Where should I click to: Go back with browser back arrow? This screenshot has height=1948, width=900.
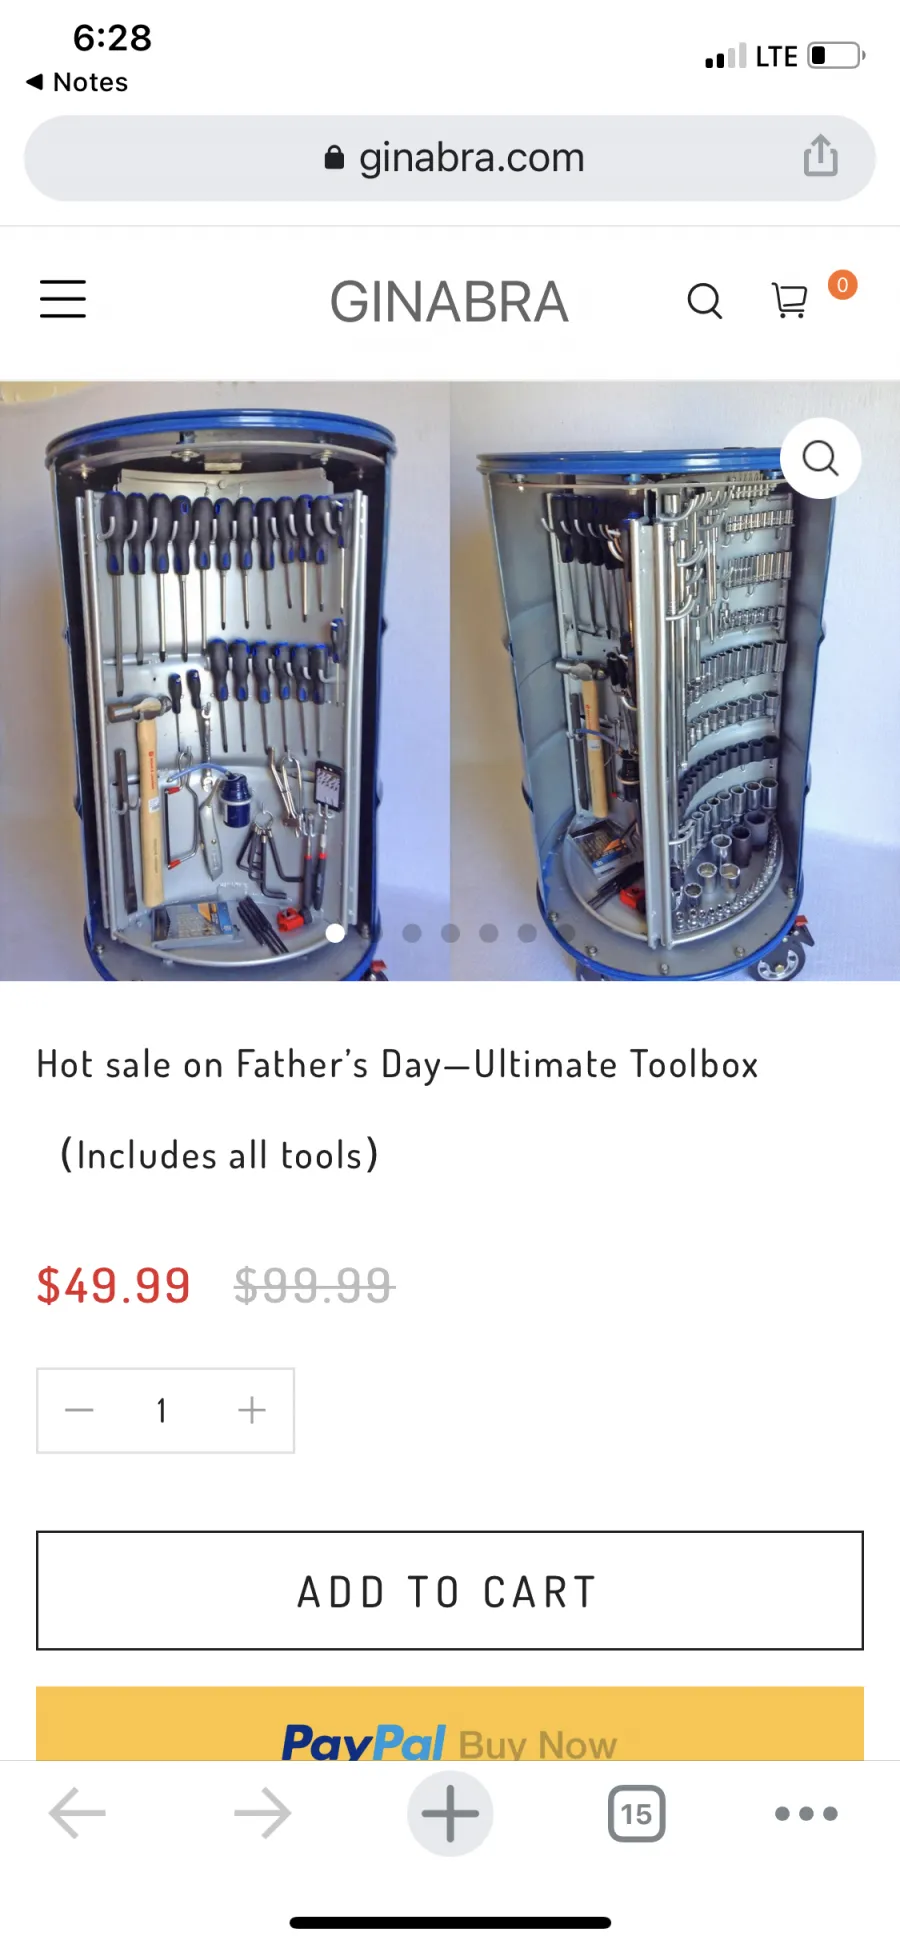click(77, 1813)
